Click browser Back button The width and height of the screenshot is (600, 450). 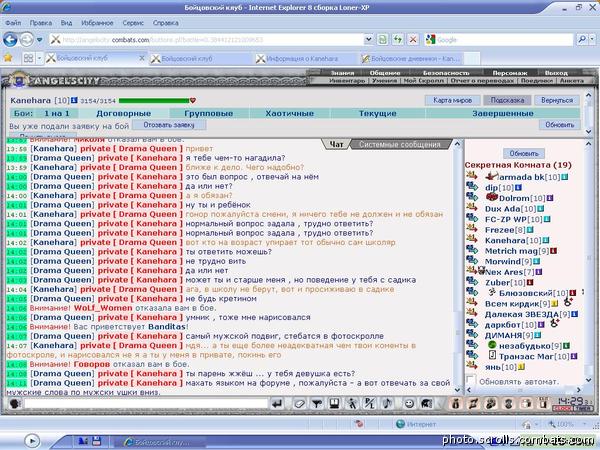coord(10,39)
